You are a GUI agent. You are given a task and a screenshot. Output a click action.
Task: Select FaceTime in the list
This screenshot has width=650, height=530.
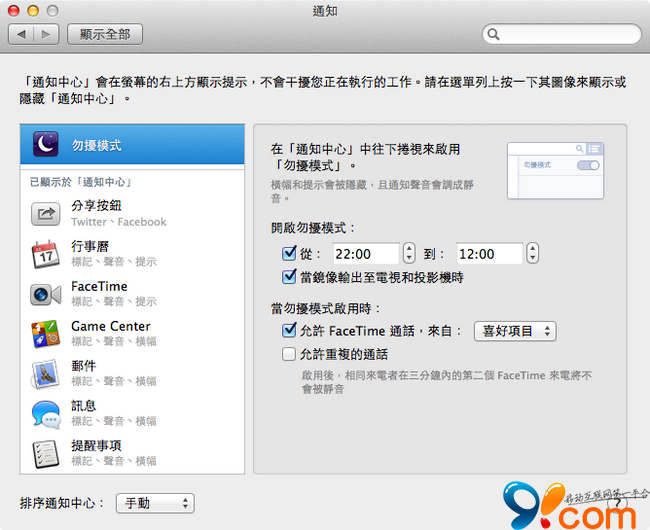pos(132,294)
